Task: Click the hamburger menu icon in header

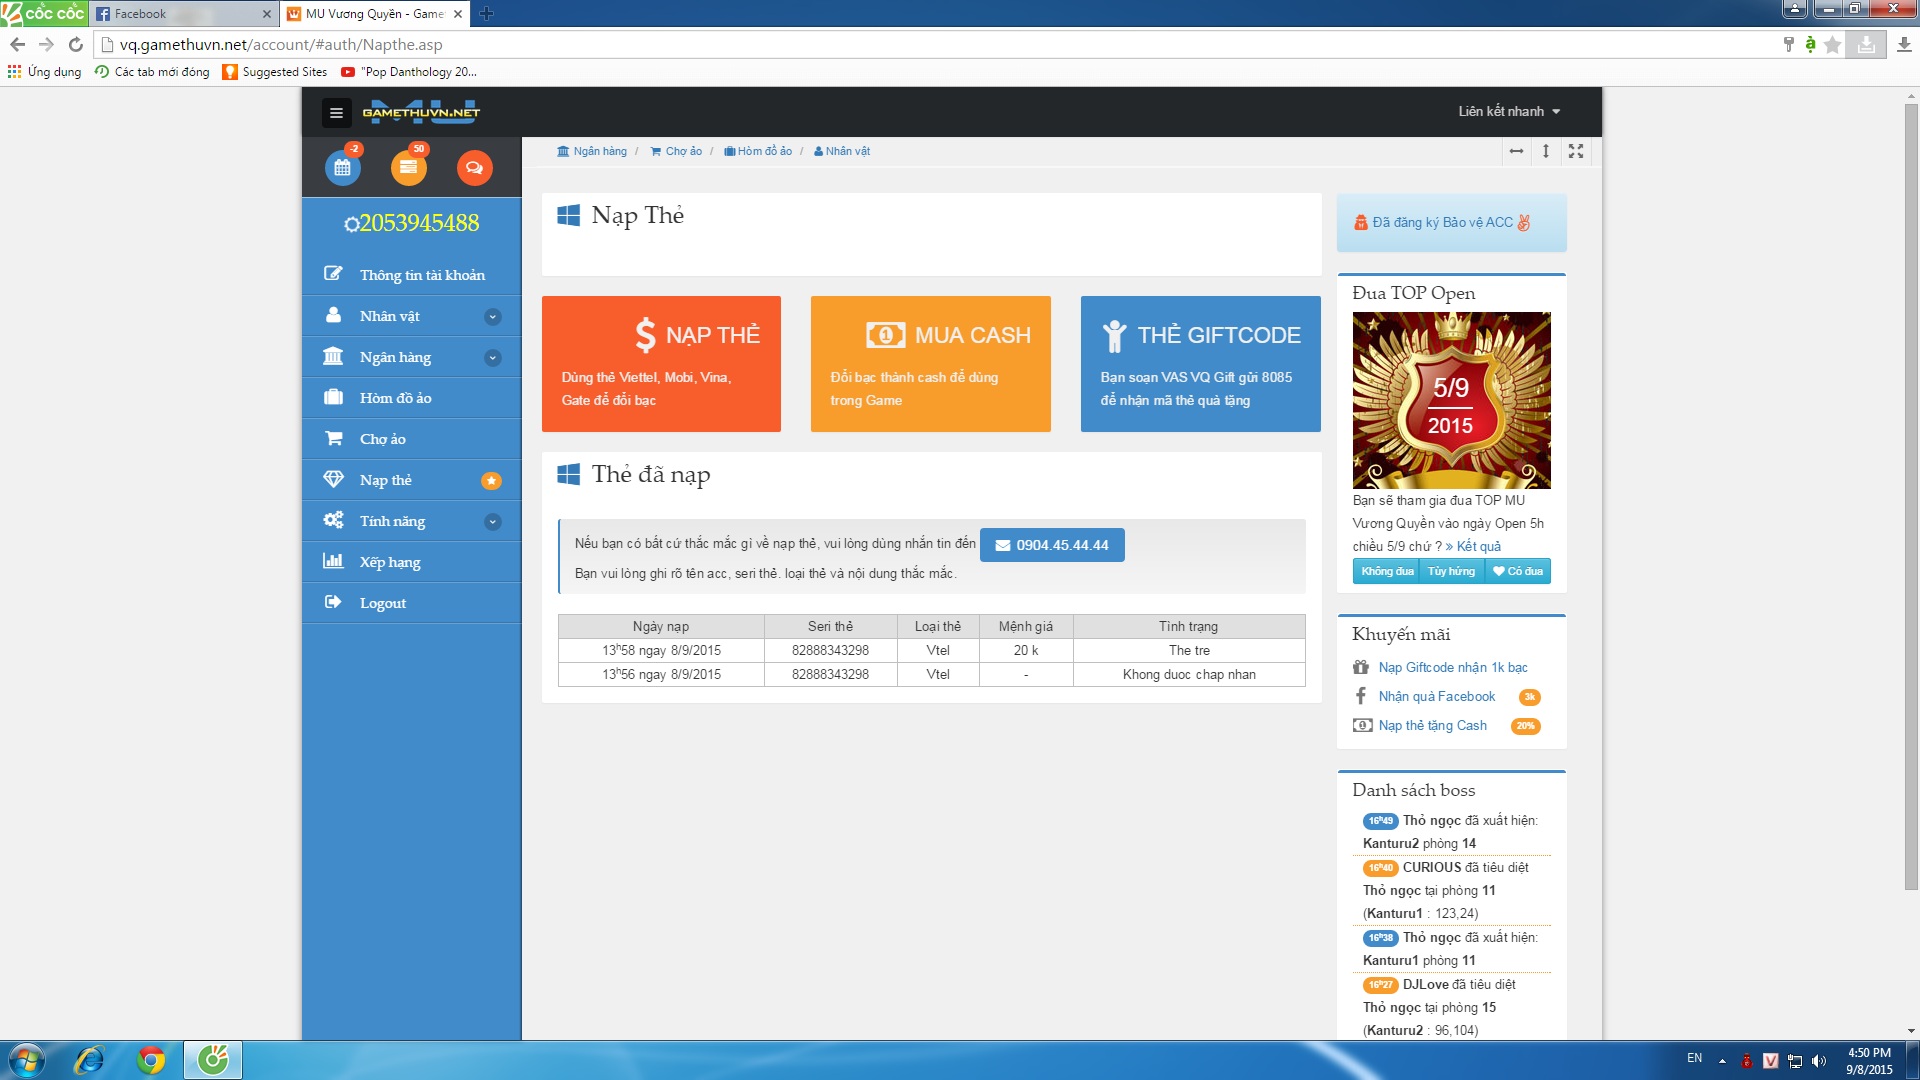Action: [336, 113]
